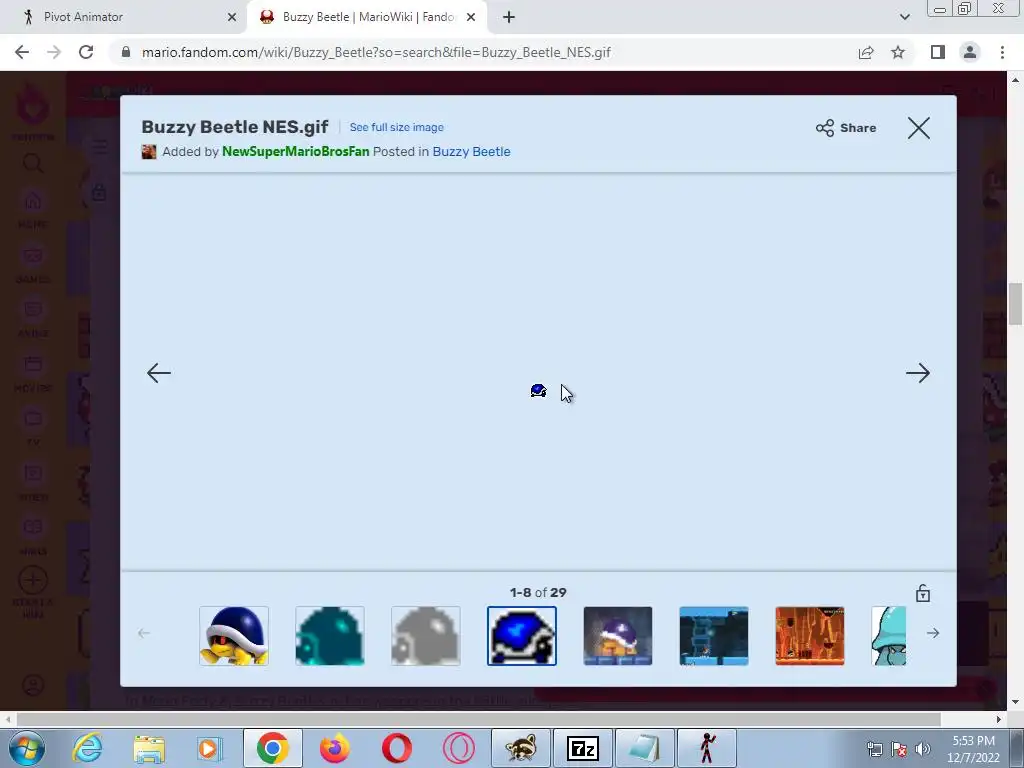Open Windows Explorer from taskbar
This screenshot has height=768, width=1024.
click(x=149, y=748)
